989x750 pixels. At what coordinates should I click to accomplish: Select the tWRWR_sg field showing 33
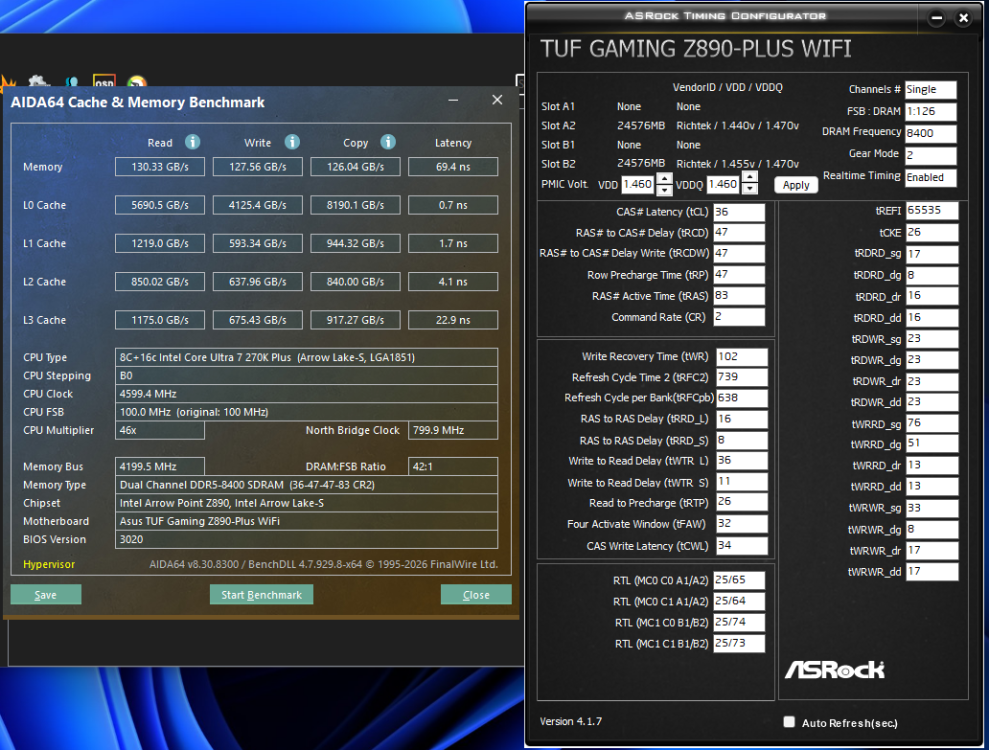932,508
